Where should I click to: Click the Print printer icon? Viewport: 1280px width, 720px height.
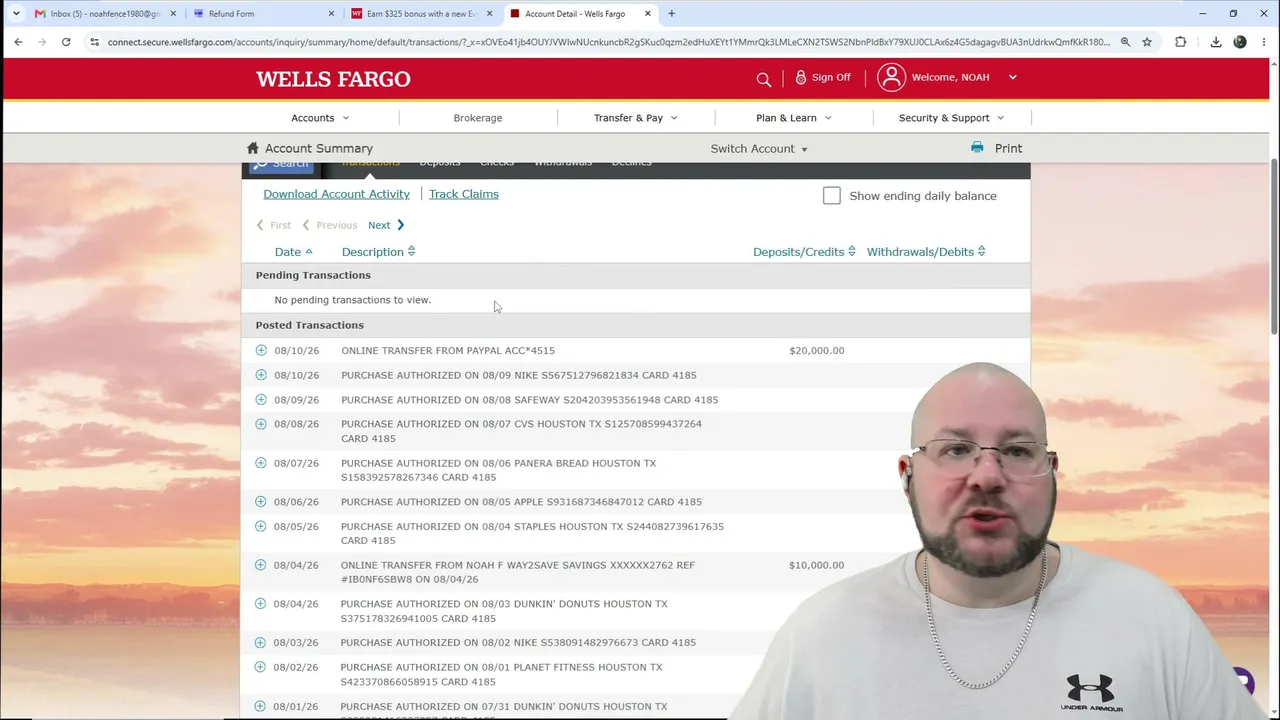tap(977, 148)
